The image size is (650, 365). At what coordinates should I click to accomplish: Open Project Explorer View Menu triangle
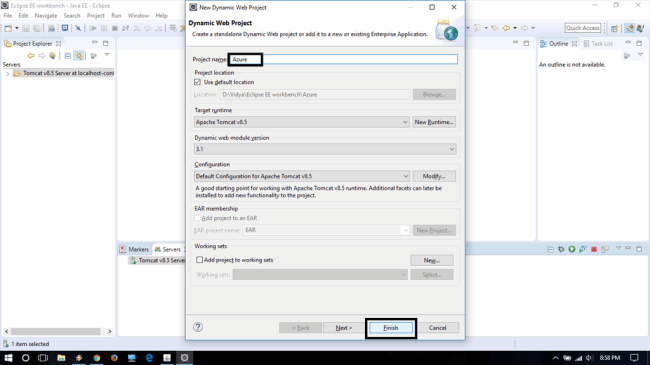[107, 55]
